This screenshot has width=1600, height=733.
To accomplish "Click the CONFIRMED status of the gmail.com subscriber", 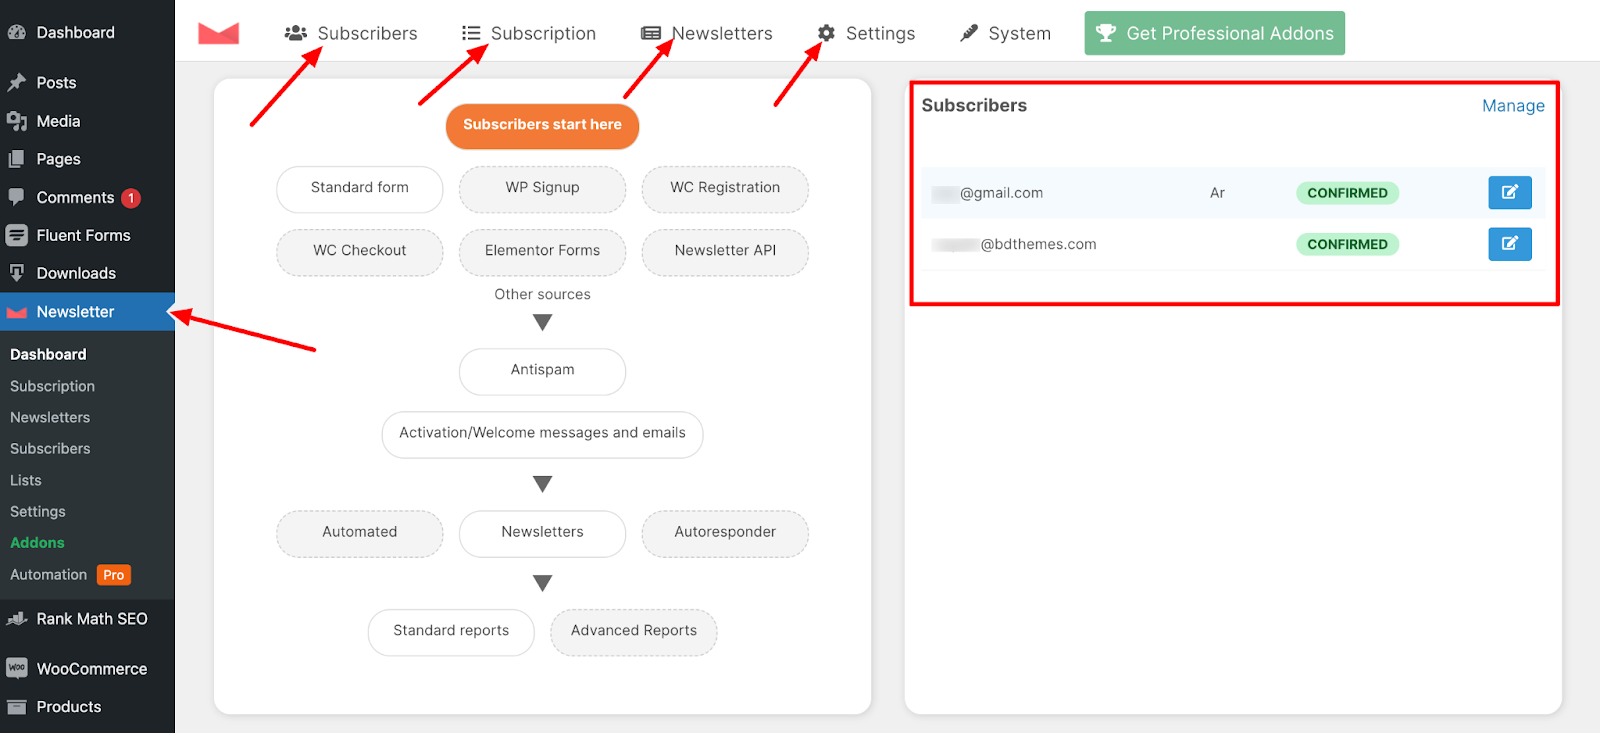I will (x=1347, y=193).
